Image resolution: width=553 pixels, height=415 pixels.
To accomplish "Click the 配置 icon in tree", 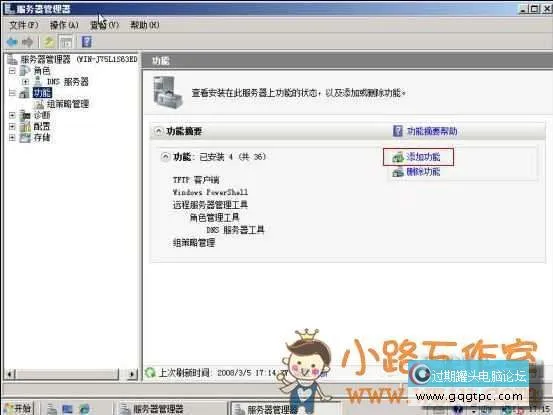I will coord(25,126).
